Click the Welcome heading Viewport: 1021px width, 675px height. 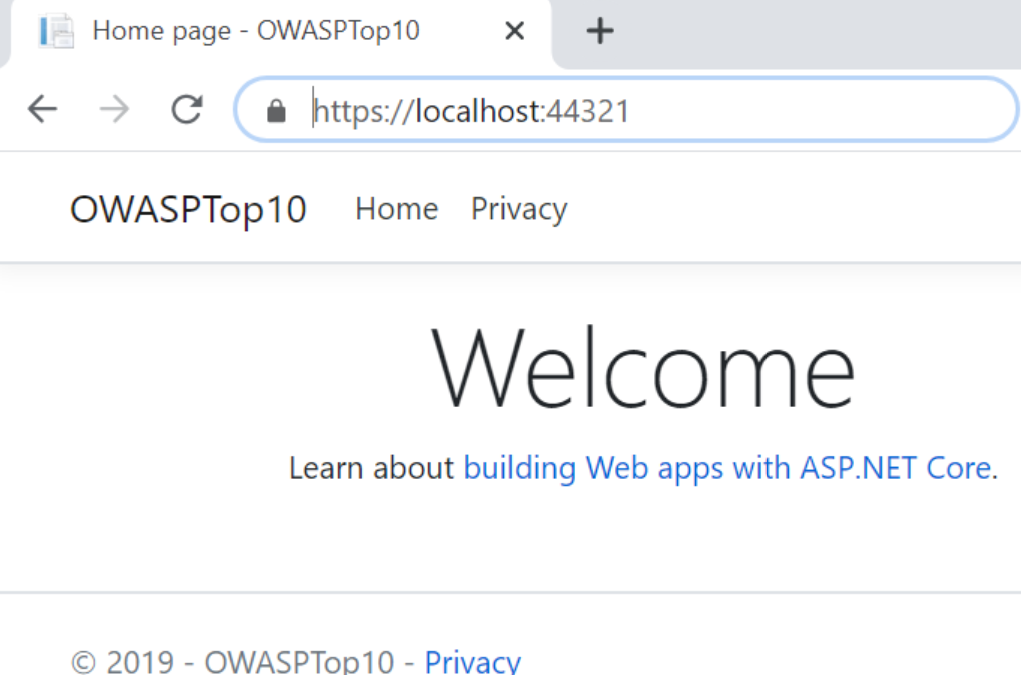point(643,367)
